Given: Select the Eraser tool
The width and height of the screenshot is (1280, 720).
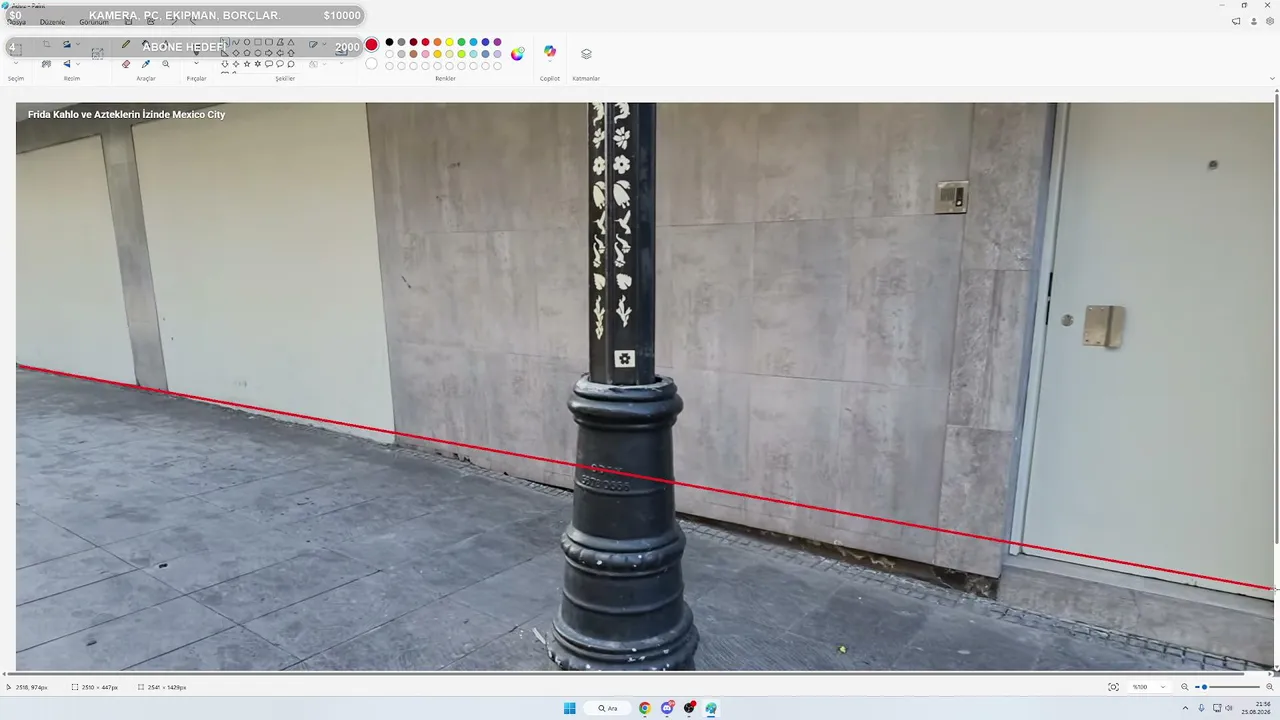Looking at the screenshot, I should (x=126, y=64).
